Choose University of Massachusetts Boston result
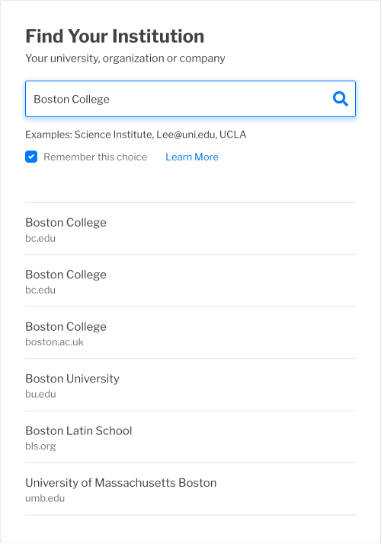 pyautogui.click(x=190, y=489)
